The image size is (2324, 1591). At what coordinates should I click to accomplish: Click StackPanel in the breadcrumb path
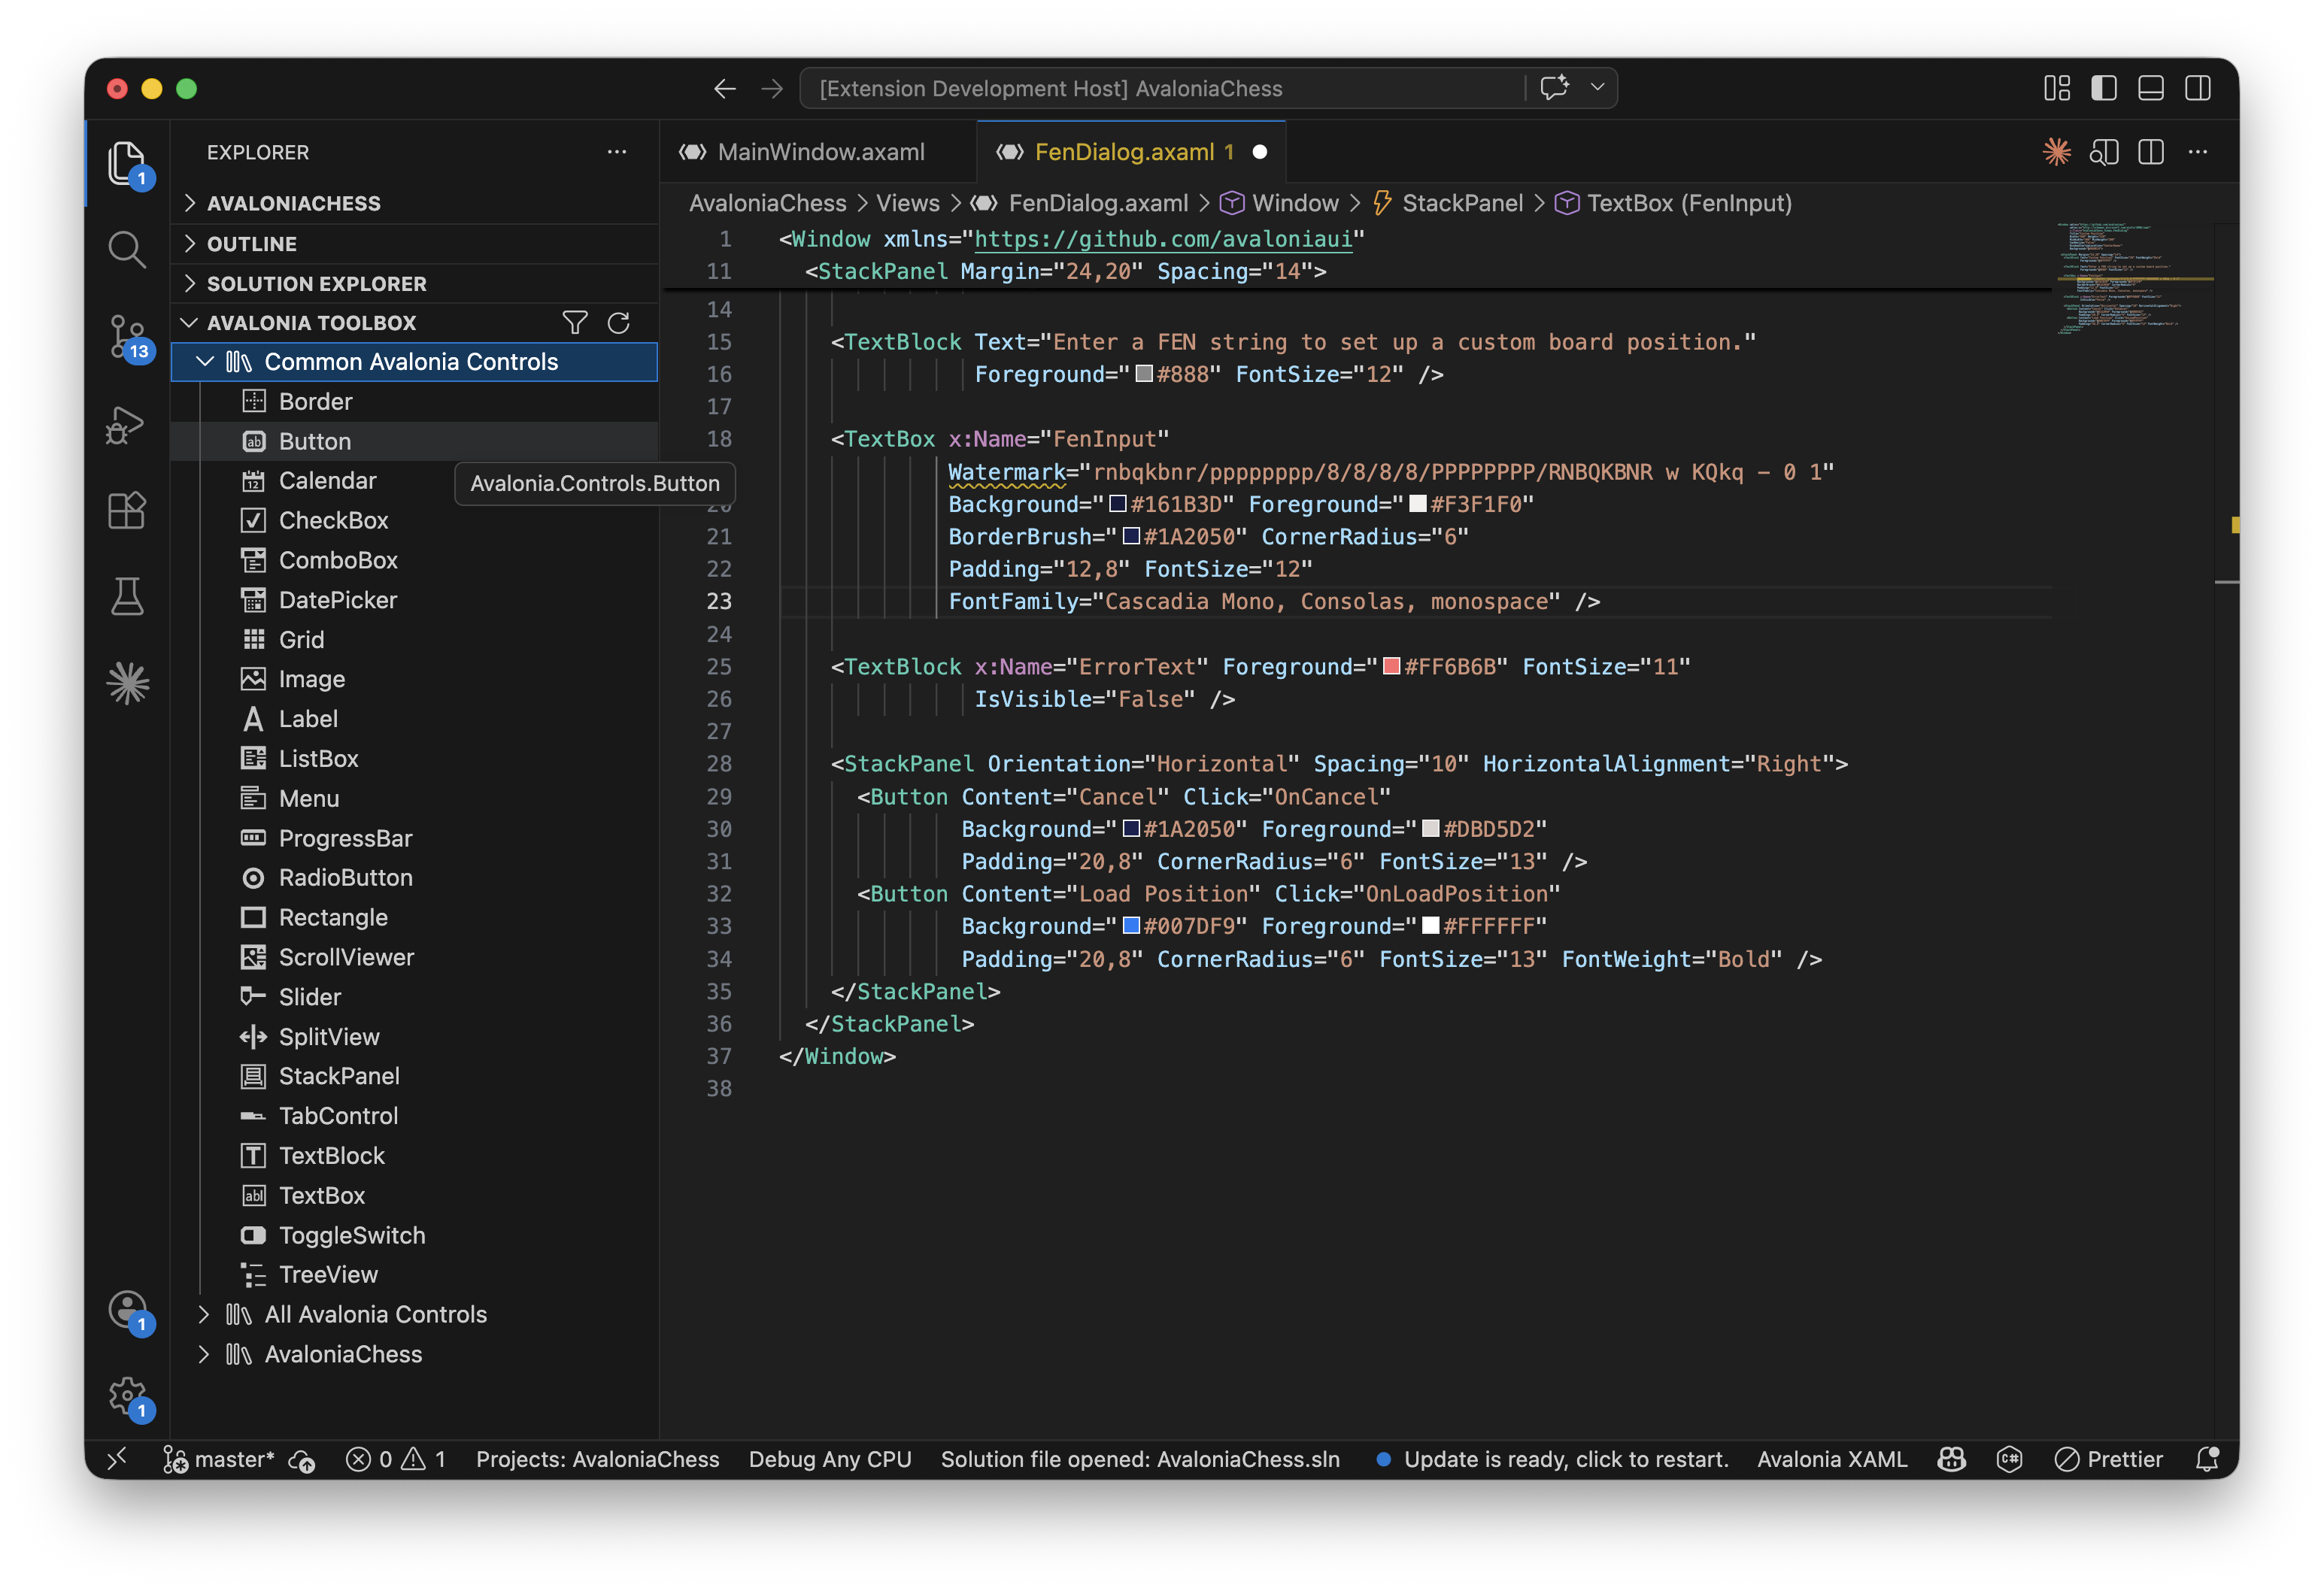point(1462,203)
